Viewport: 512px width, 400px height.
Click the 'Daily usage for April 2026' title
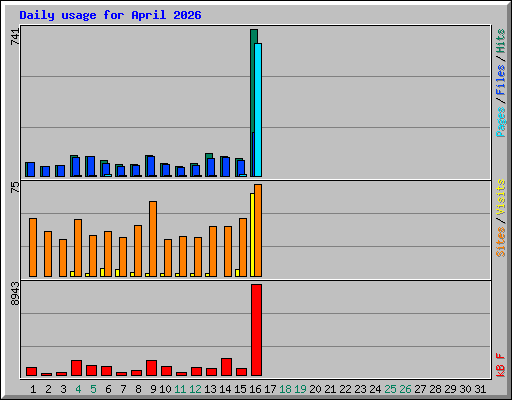pyautogui.click(x=110, y=15)
